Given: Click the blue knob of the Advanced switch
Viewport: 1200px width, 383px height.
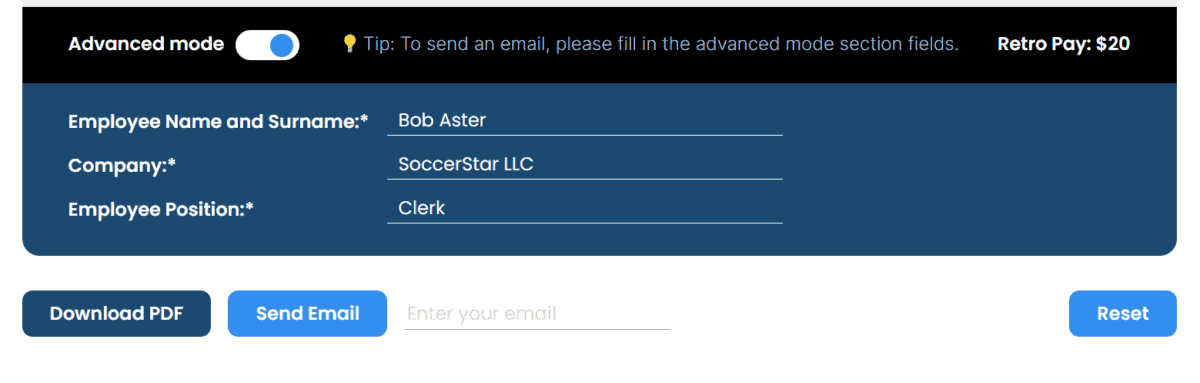Looking at the screenshot, I should point(283,44).
